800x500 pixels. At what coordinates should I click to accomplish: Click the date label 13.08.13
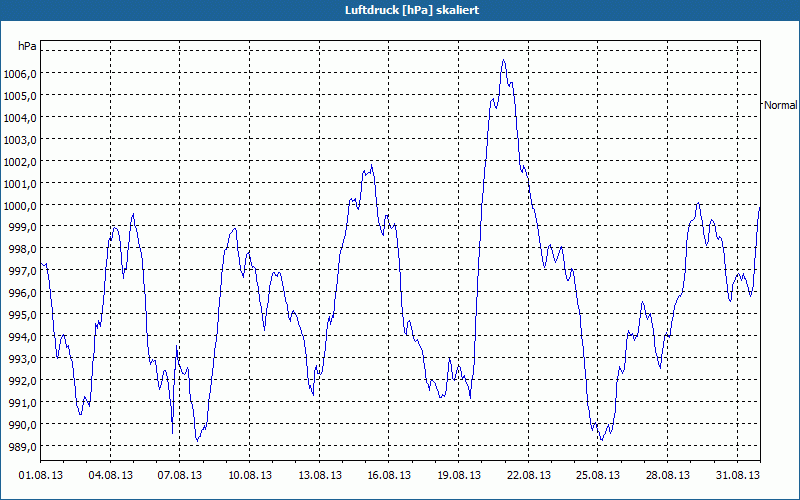point(319,475)
